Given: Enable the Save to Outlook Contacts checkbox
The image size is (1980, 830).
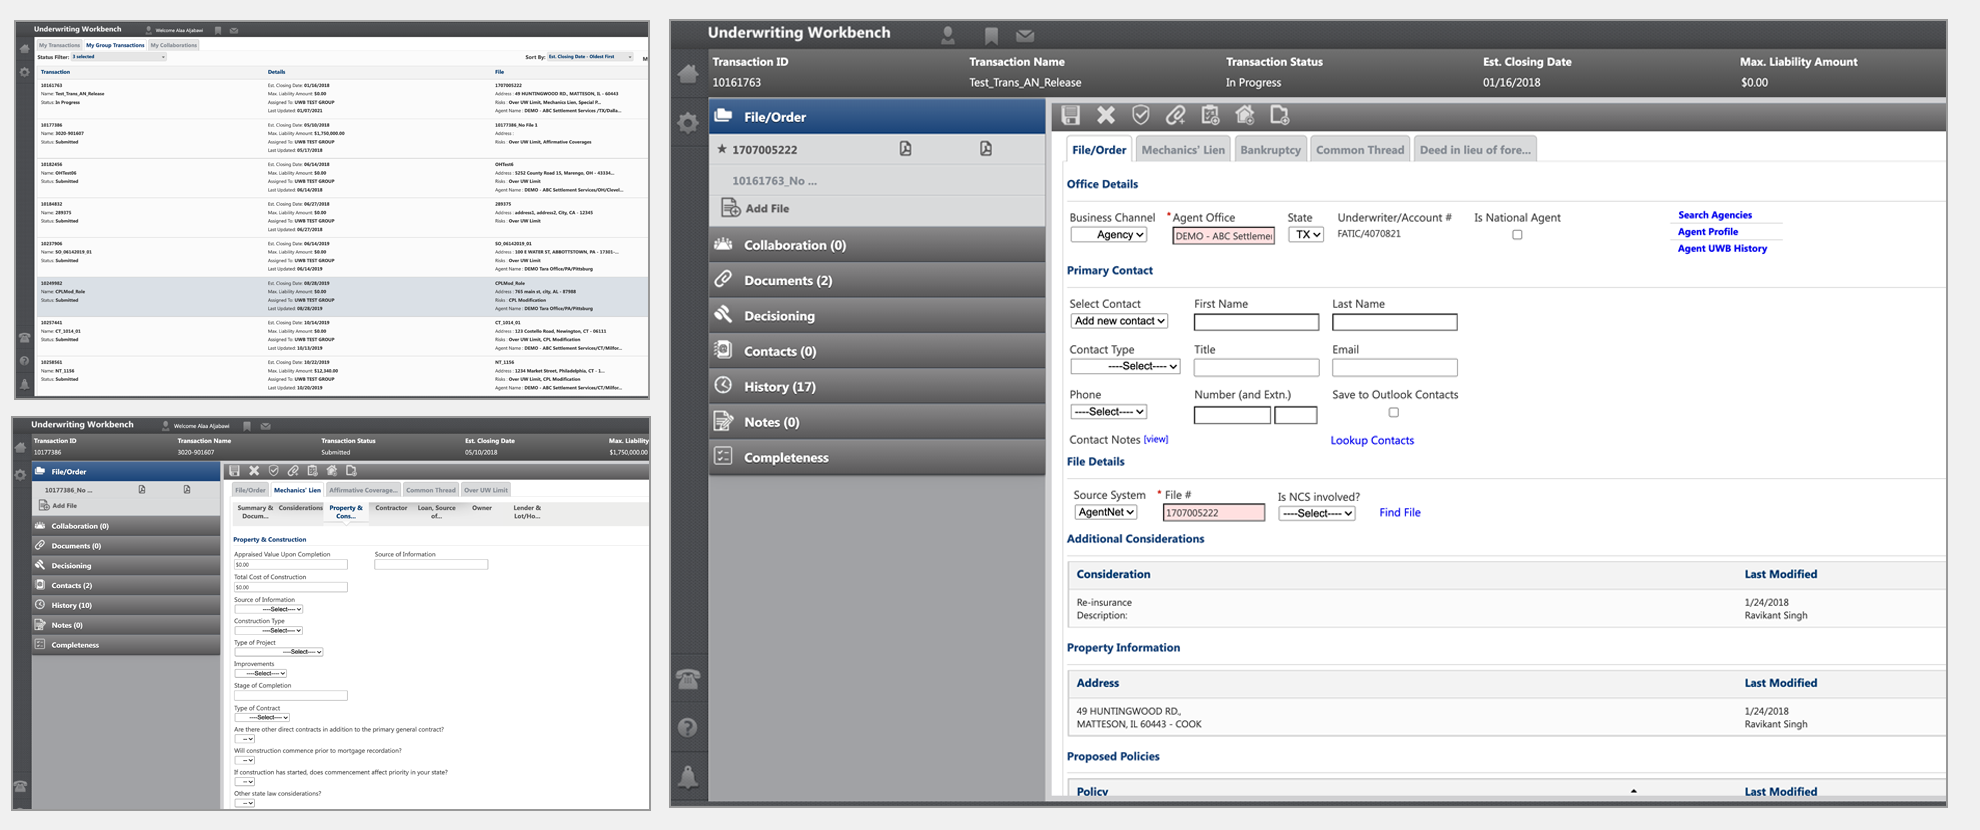Looking at the screenshot, I should (1393, 412).
